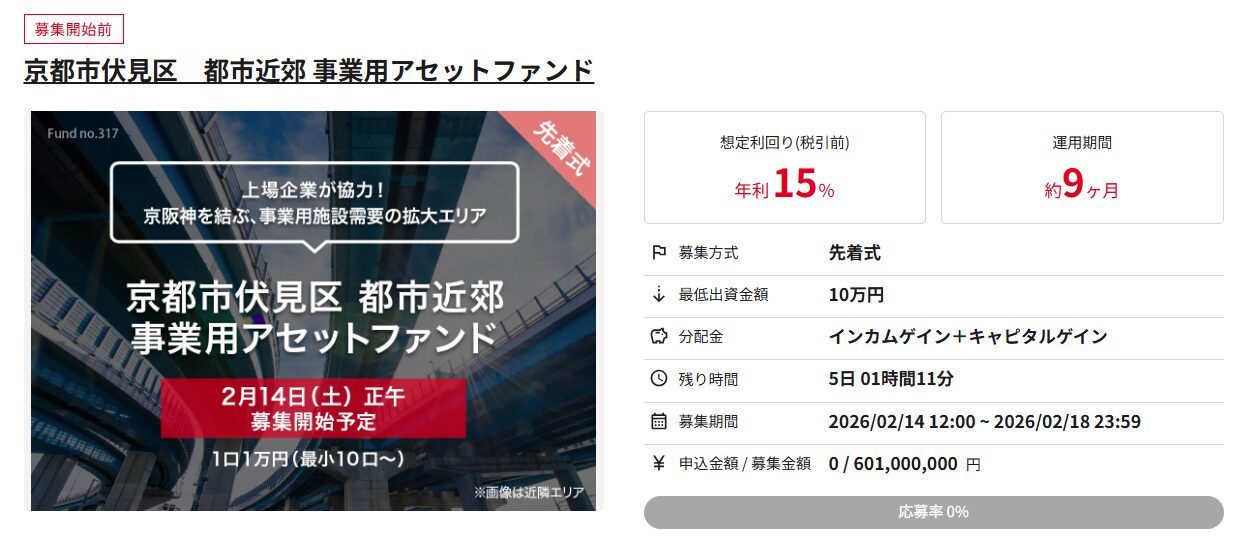Click the piggy bank icon beside 分配金
This screenshot has width=1254, height=549.
point(658,337)
